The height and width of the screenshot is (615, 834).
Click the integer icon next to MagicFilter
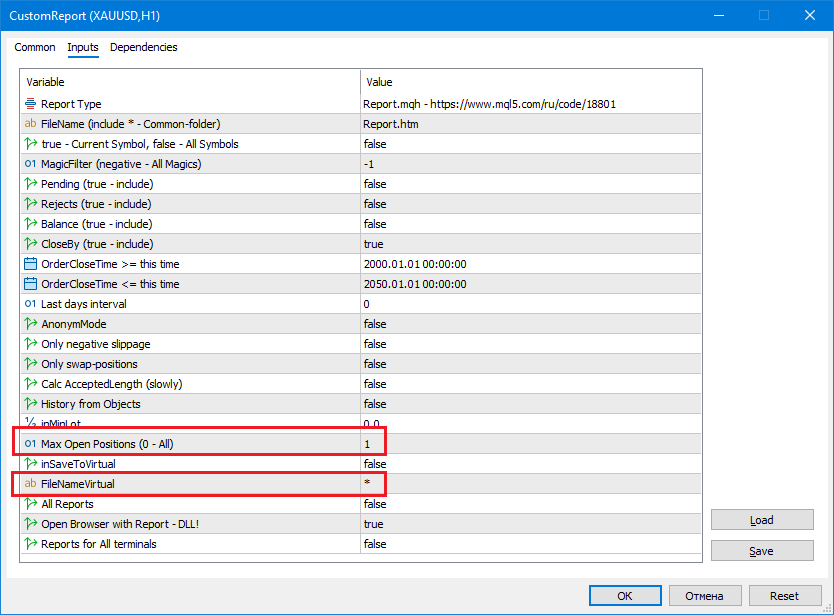[x=30, y=164]
